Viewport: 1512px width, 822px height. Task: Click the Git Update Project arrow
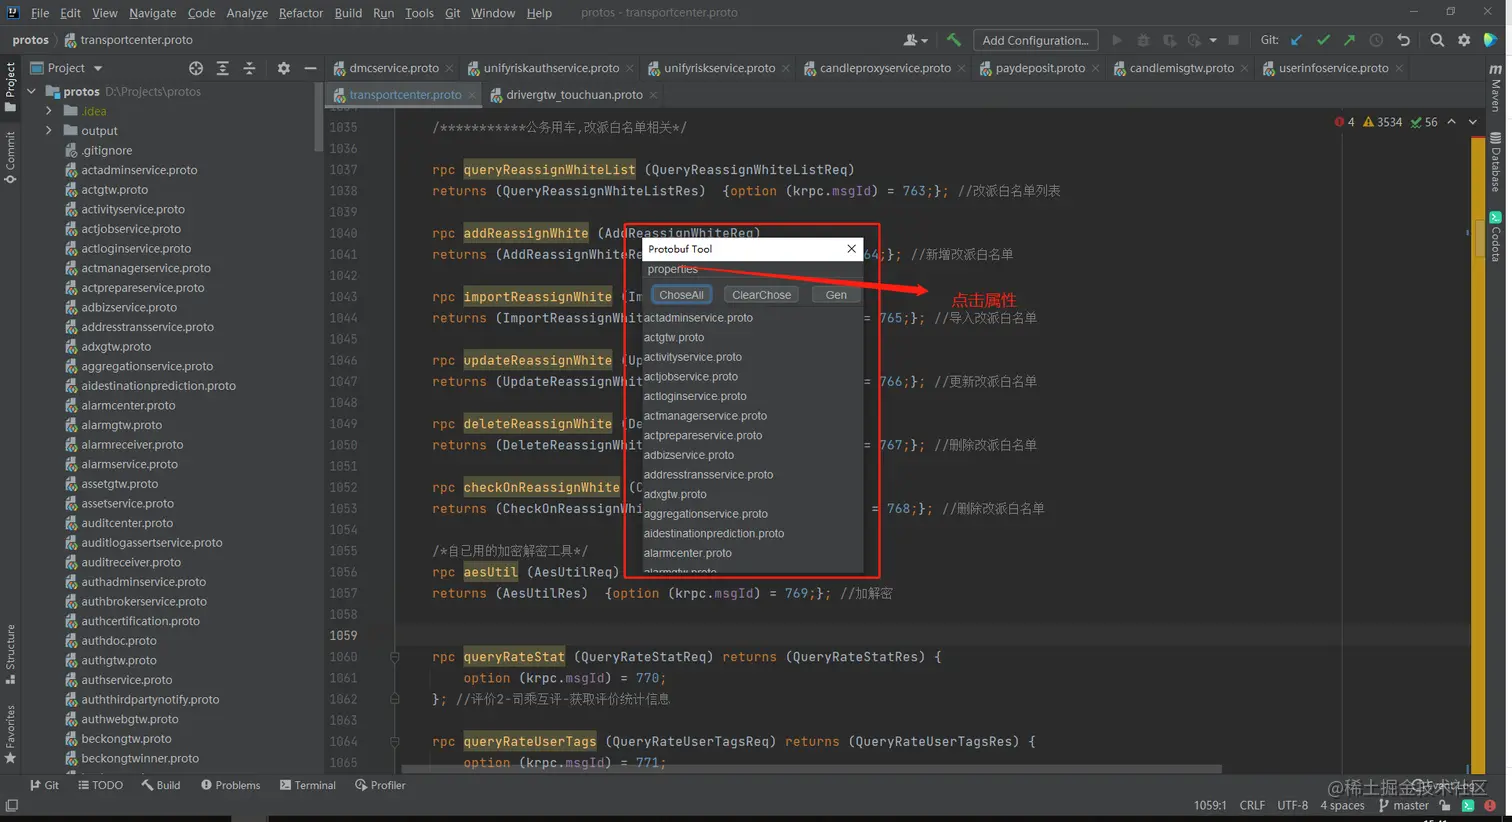pos(1297,40)
